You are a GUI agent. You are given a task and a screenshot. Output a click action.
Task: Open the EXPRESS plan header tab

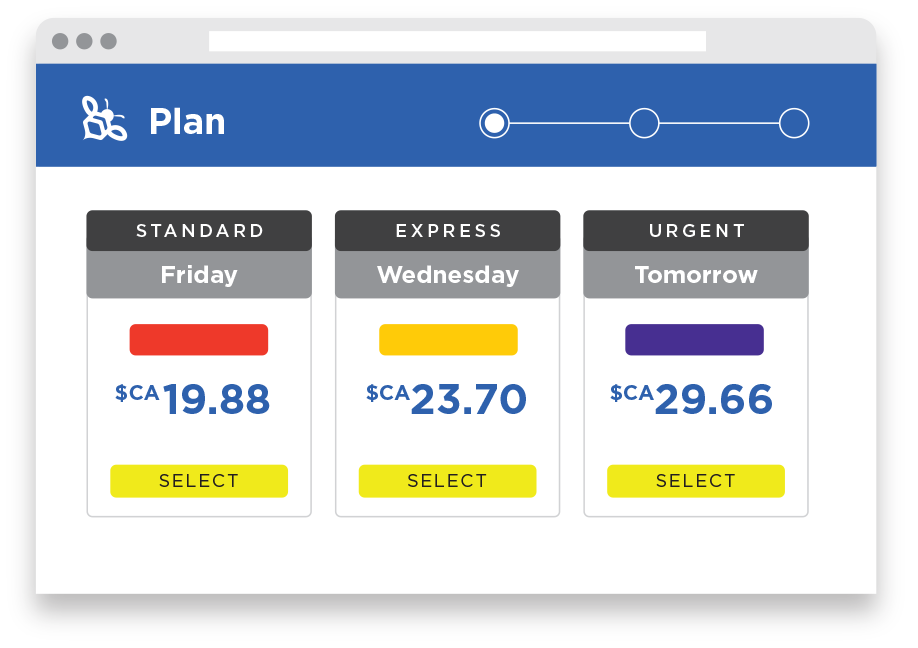point(447,231)
